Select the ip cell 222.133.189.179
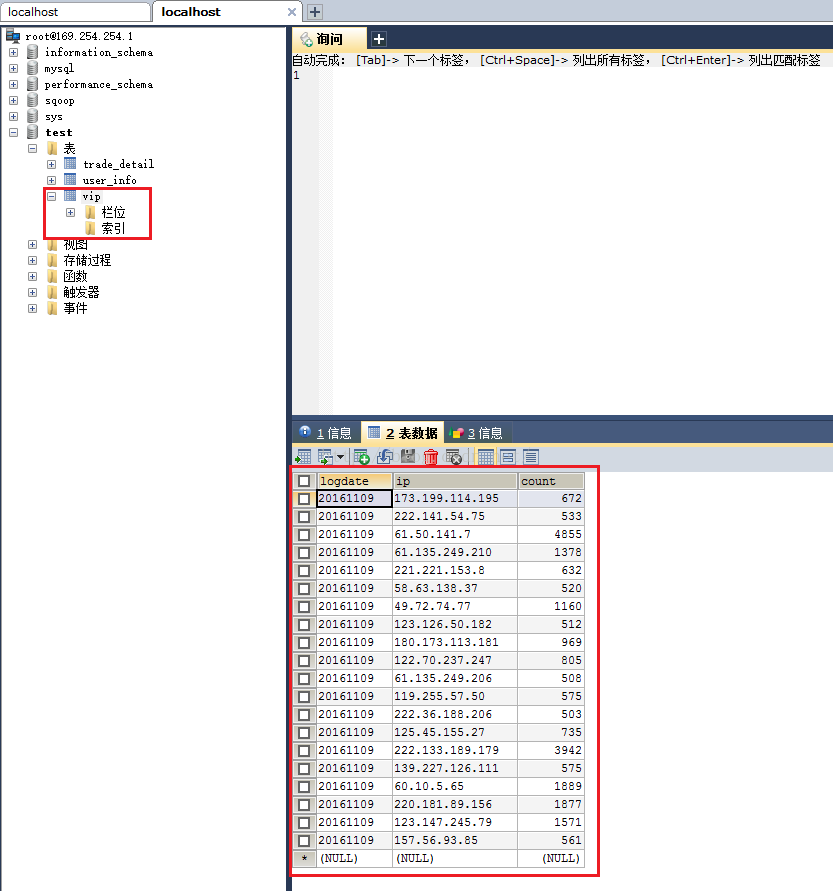 [455, 750]
